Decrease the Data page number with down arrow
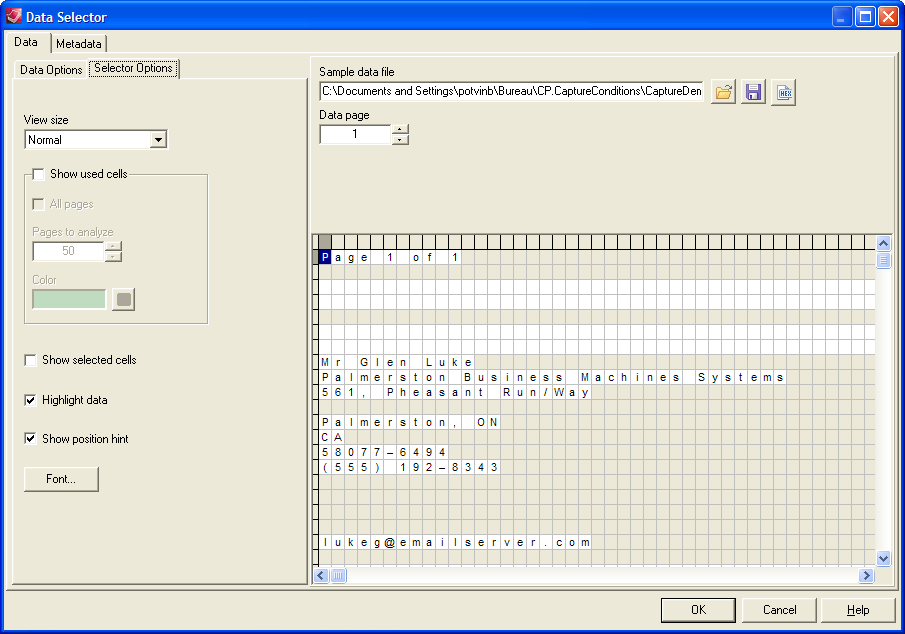Viewport: 905px width, 634px height. pyautogui.click(x=400, y=139)
